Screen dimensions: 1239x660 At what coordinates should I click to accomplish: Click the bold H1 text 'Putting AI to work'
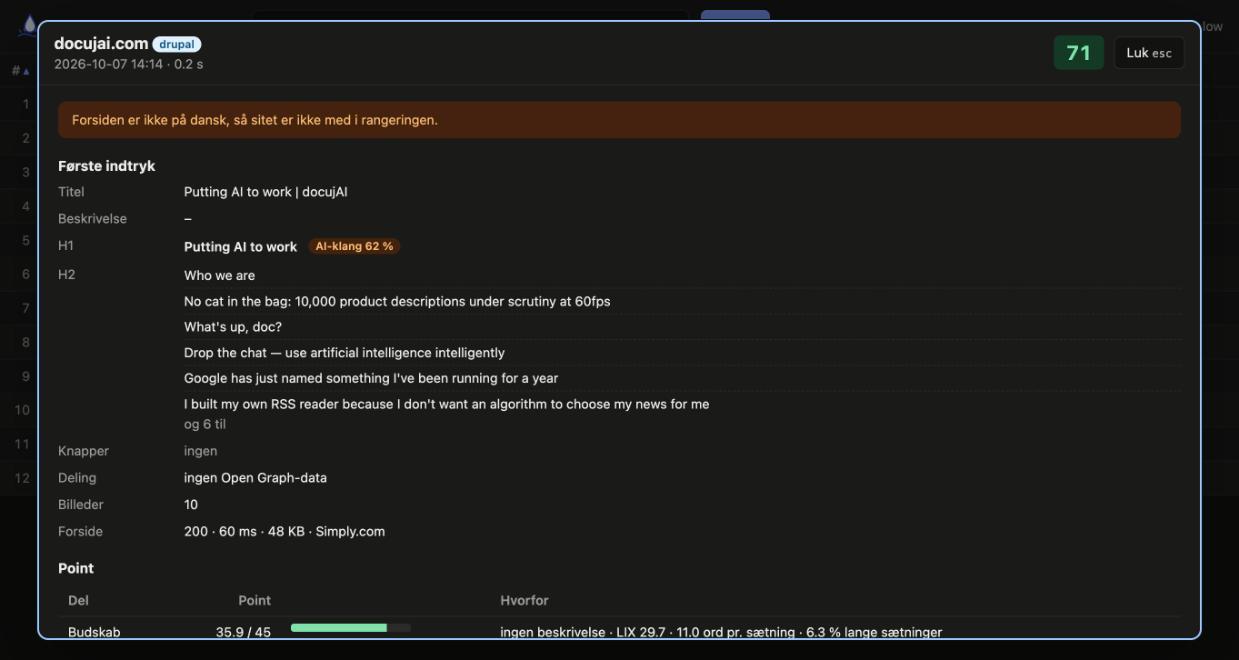[241, 247]
